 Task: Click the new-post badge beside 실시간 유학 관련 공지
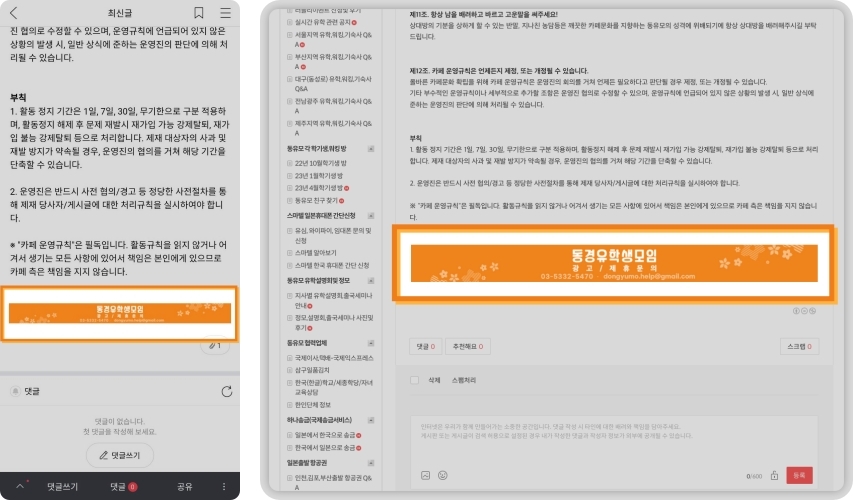tap(354, 22)
